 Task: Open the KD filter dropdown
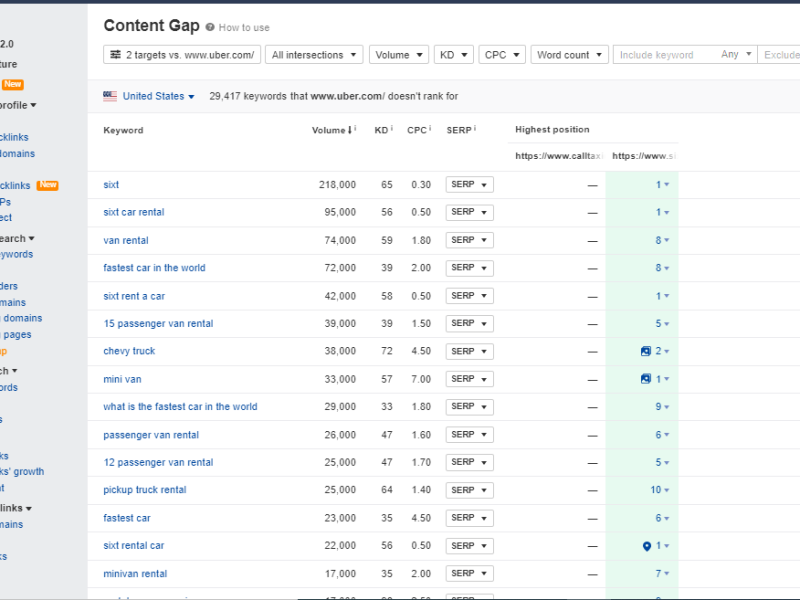453,55
